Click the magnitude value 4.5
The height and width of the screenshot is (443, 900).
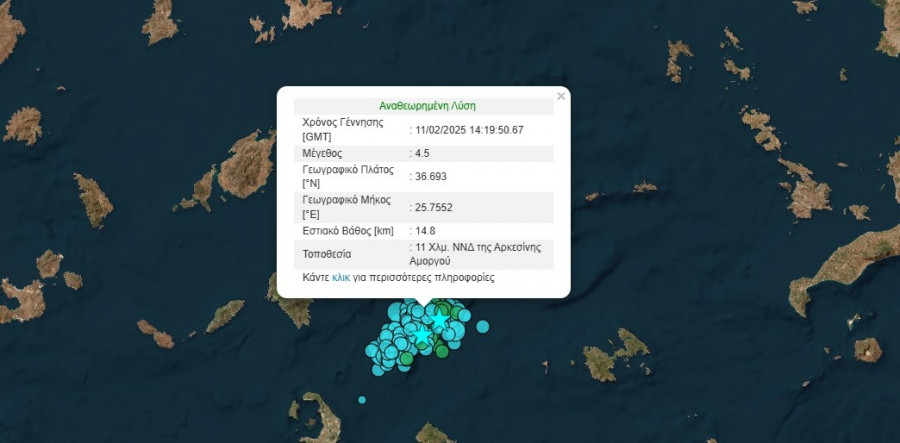[424, 154]
